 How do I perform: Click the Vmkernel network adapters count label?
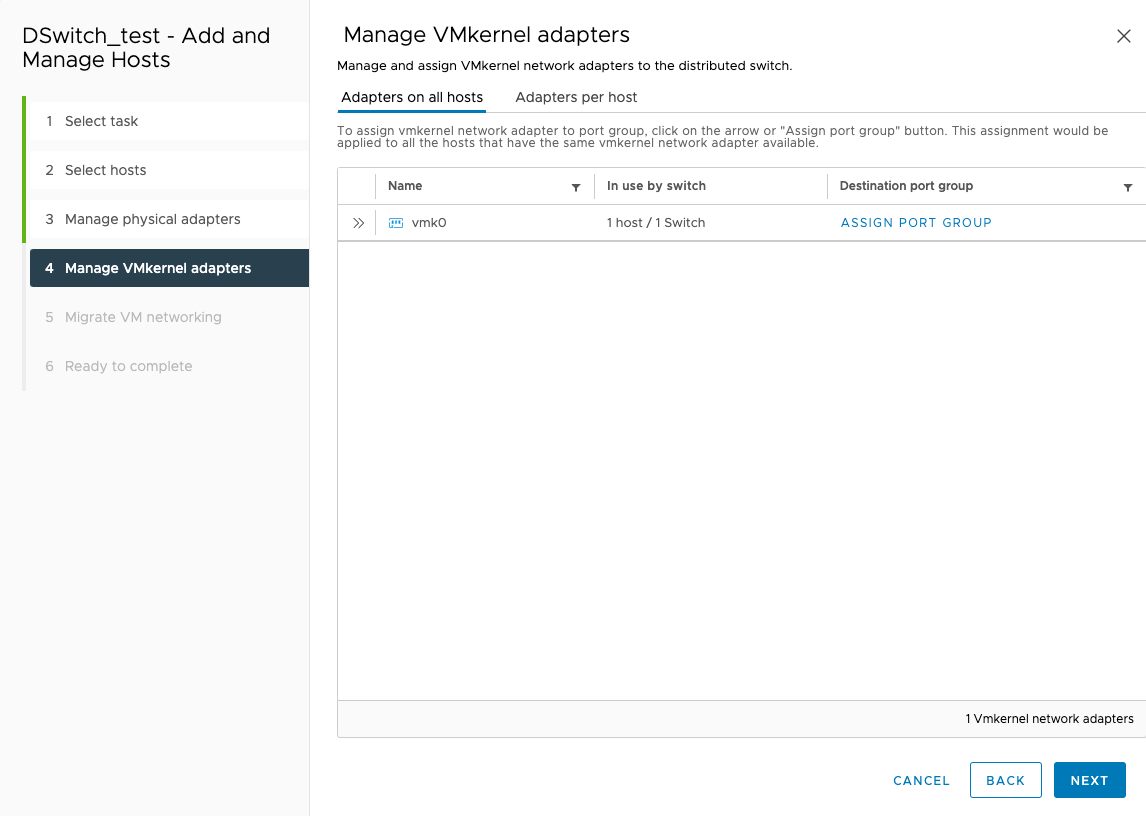(x=1048, y=718)
